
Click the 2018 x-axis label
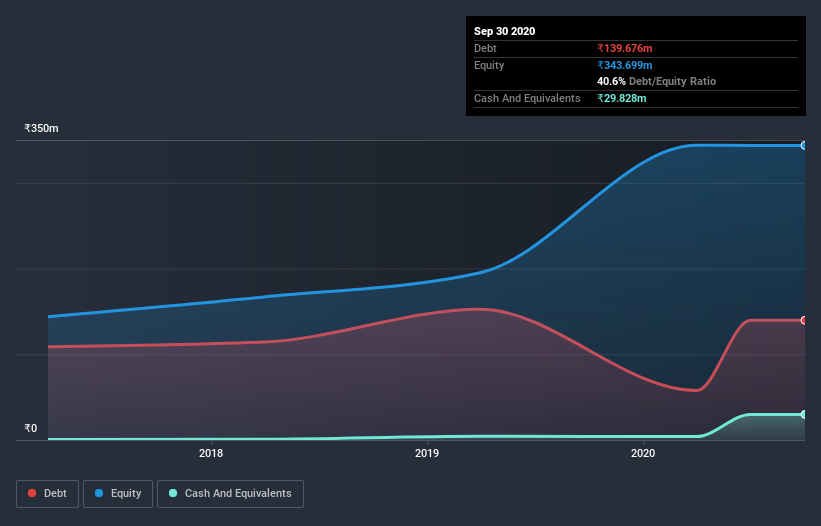pyautogui.click(x=211, y=453)
